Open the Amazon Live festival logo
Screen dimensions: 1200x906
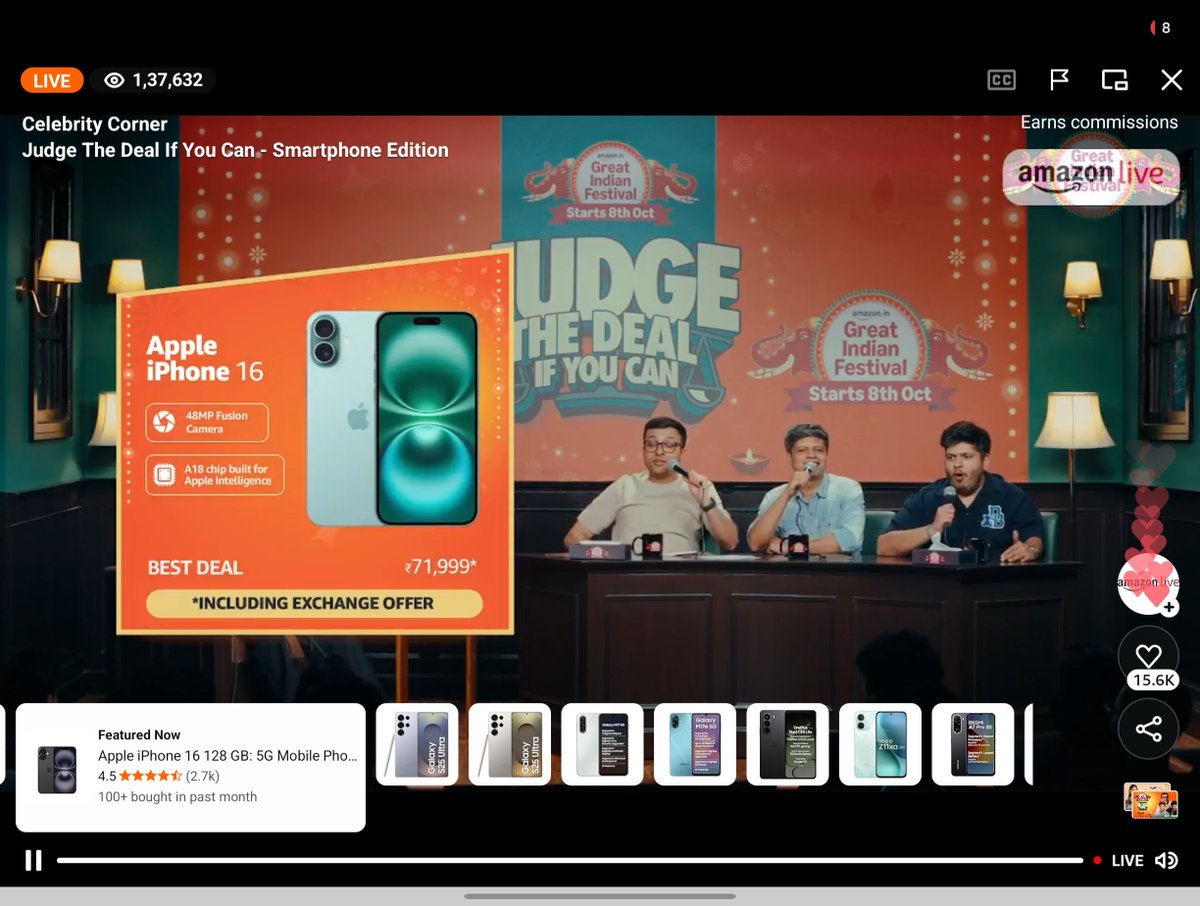coord(1091,176)
